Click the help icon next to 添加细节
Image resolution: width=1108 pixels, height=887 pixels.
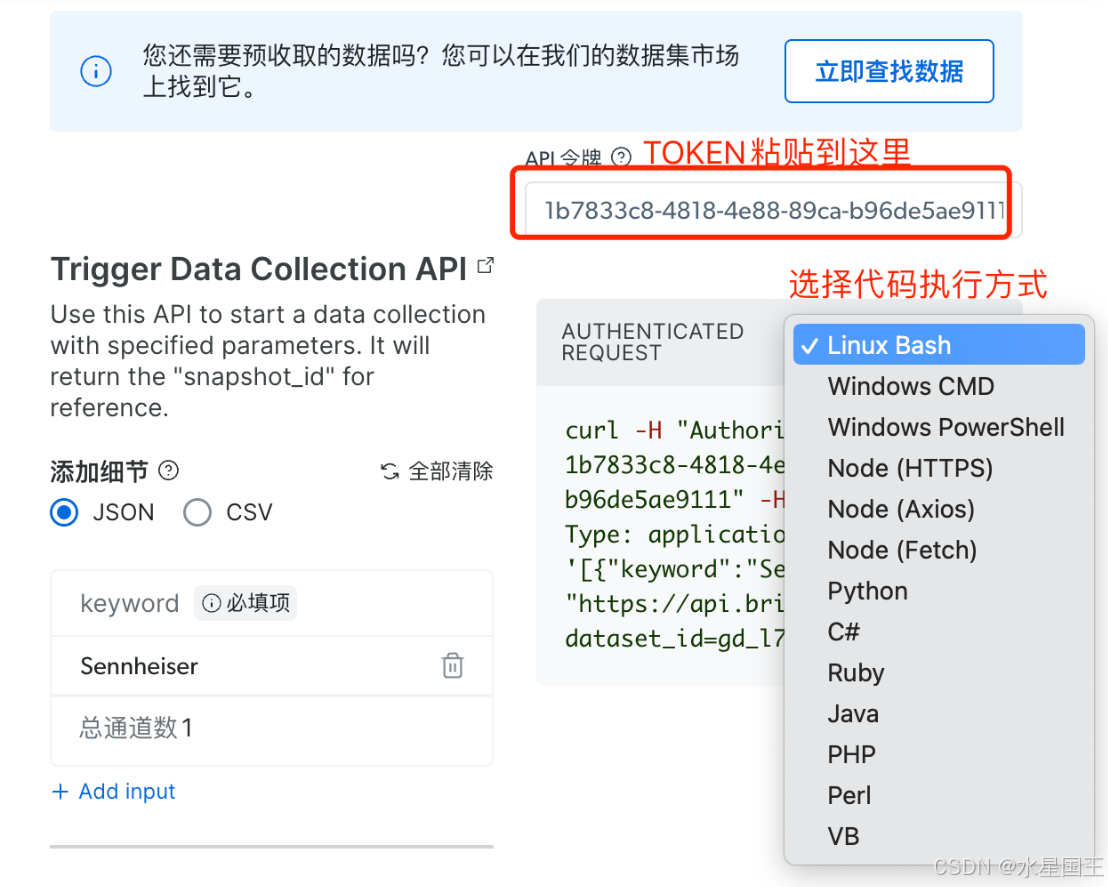[169, 470]
